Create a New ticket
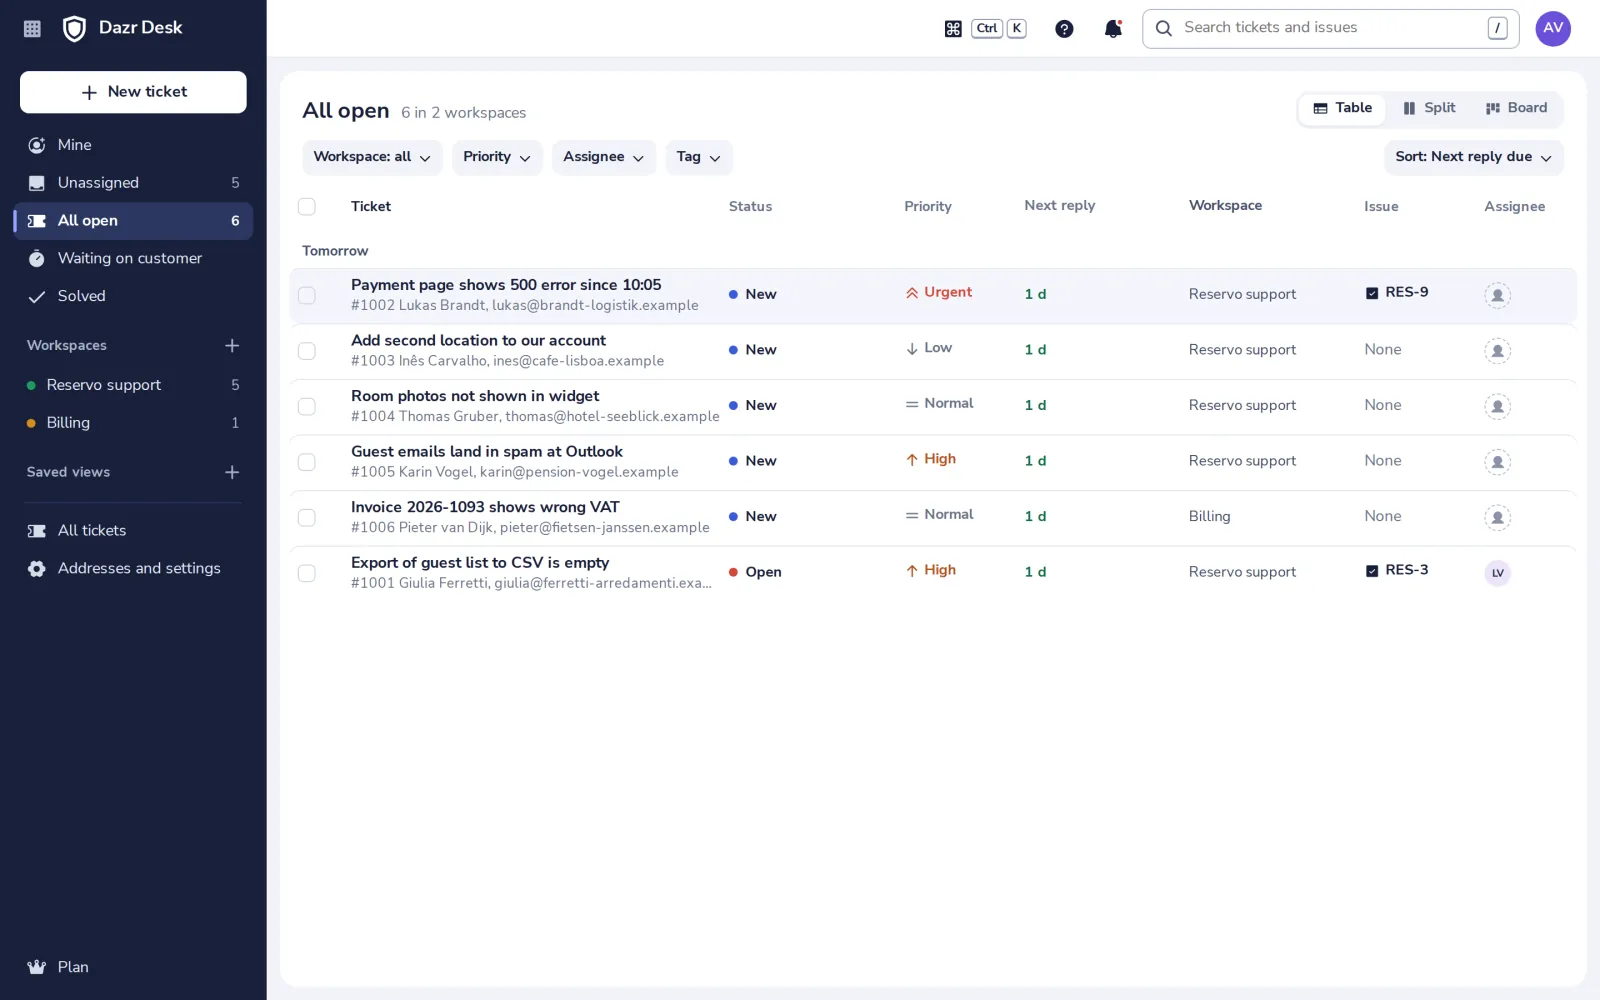The height and width of the screenshot is (1000, 1600). (133, 92)
